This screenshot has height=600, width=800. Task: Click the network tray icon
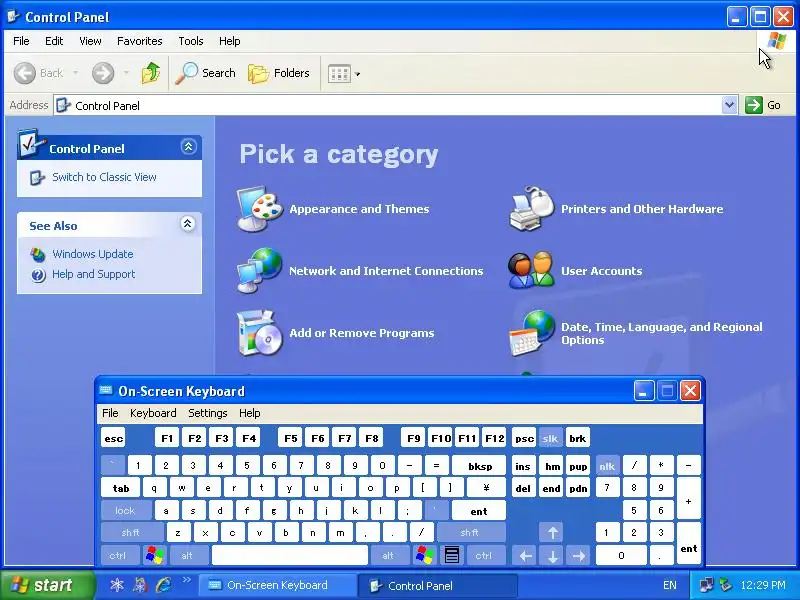coord(706,585)
